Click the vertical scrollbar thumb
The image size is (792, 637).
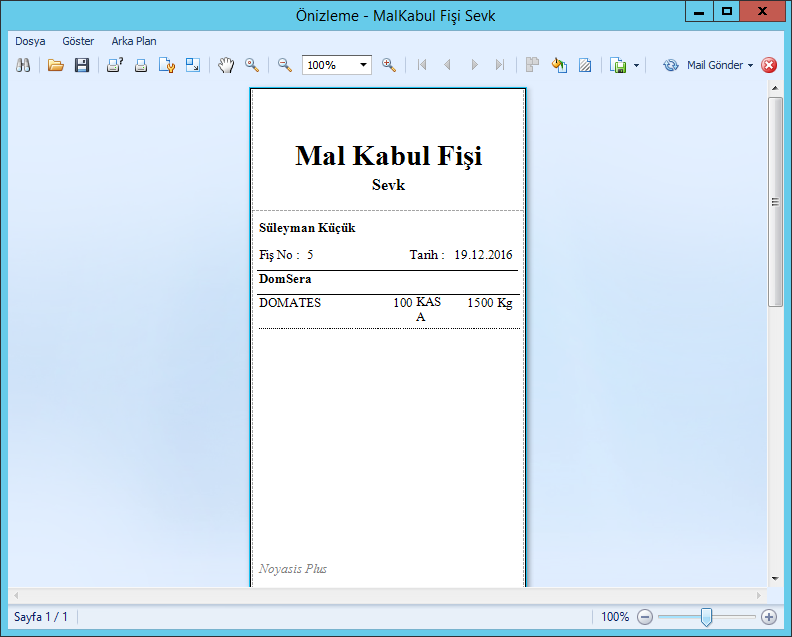(x=775, y=202)
